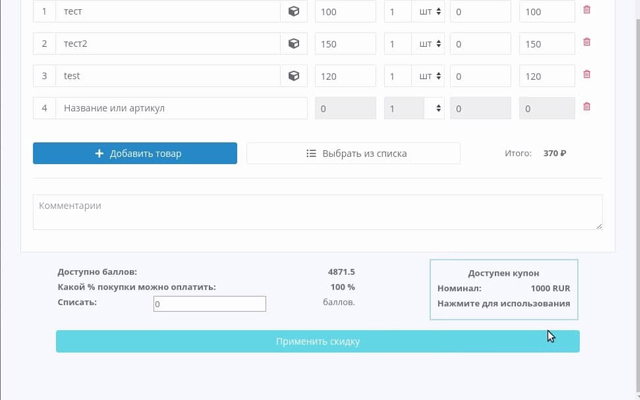Click the Итого amount 370 ₽
This screenshot has width=640, height=400.
pos(554,153)
